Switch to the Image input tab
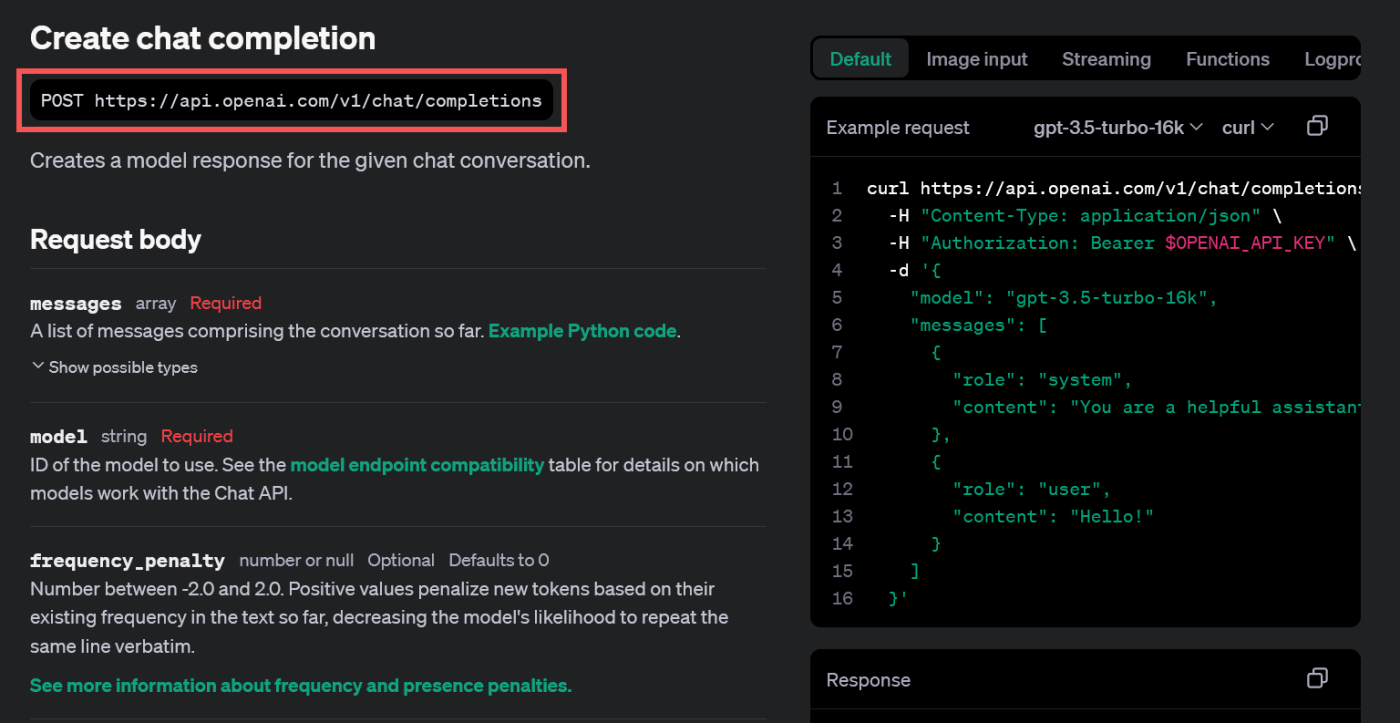Screen dimensions: 1400x723 coord(976,59)
